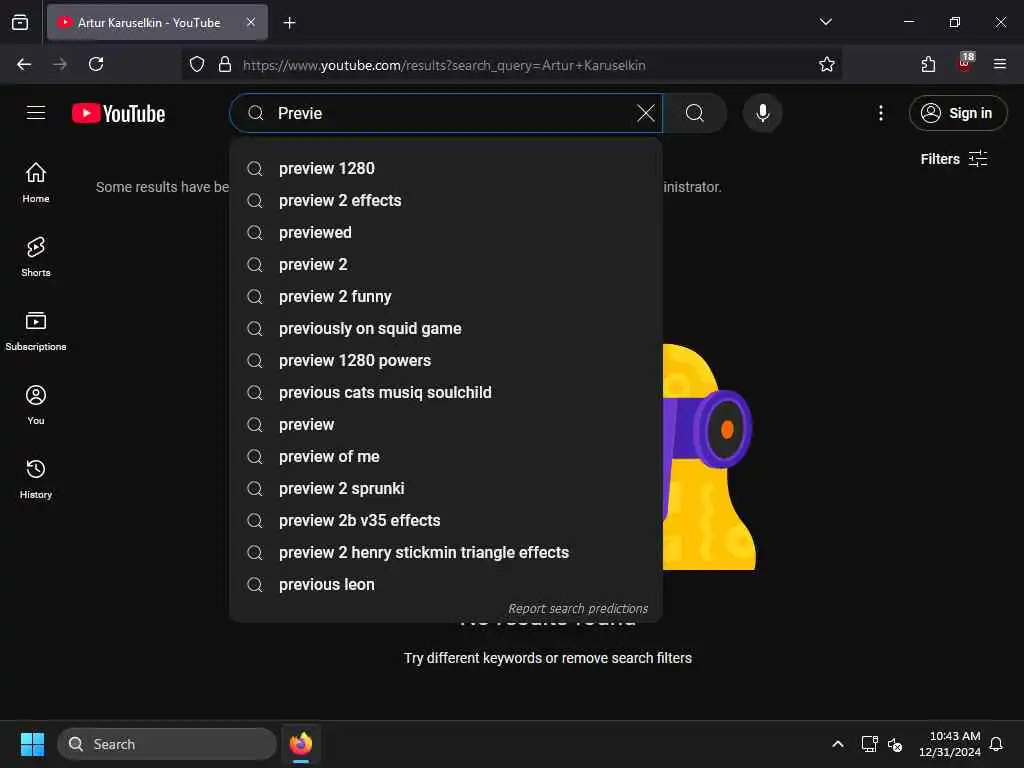Click the browser forward arrow

(x=60, y=64)
